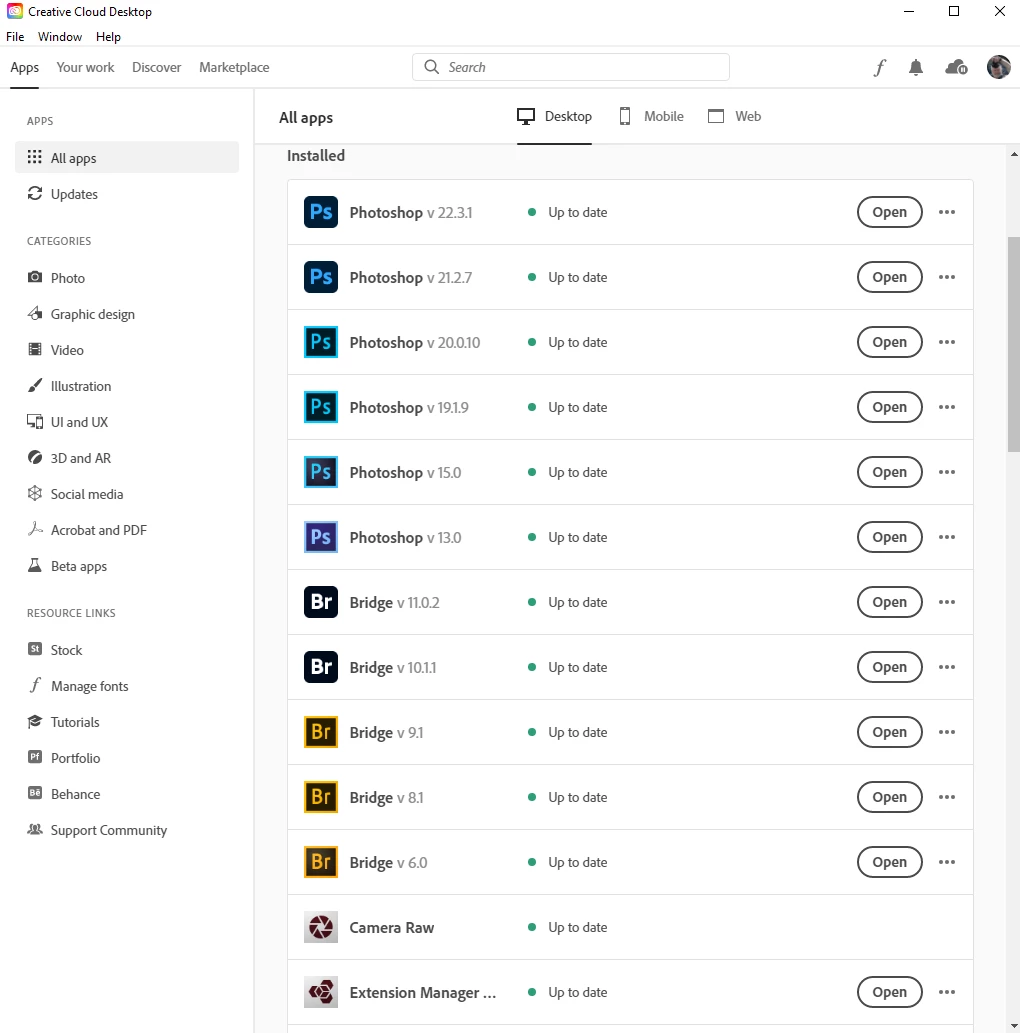Click the Extension Manager app icon
The image size is (1020, 1033).
[x=321, y=992]
